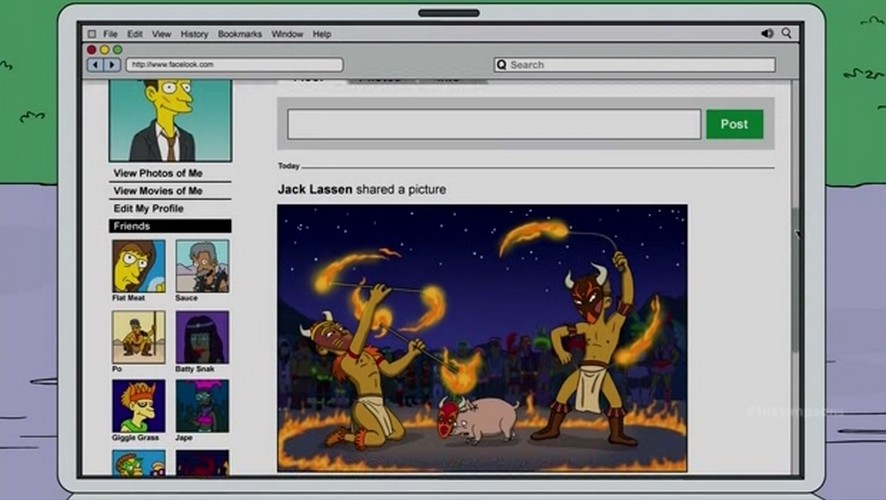Open friend Sauce's thumbnail
The image size is (886, 500).
pyautogui.click(x=202, y=266)
